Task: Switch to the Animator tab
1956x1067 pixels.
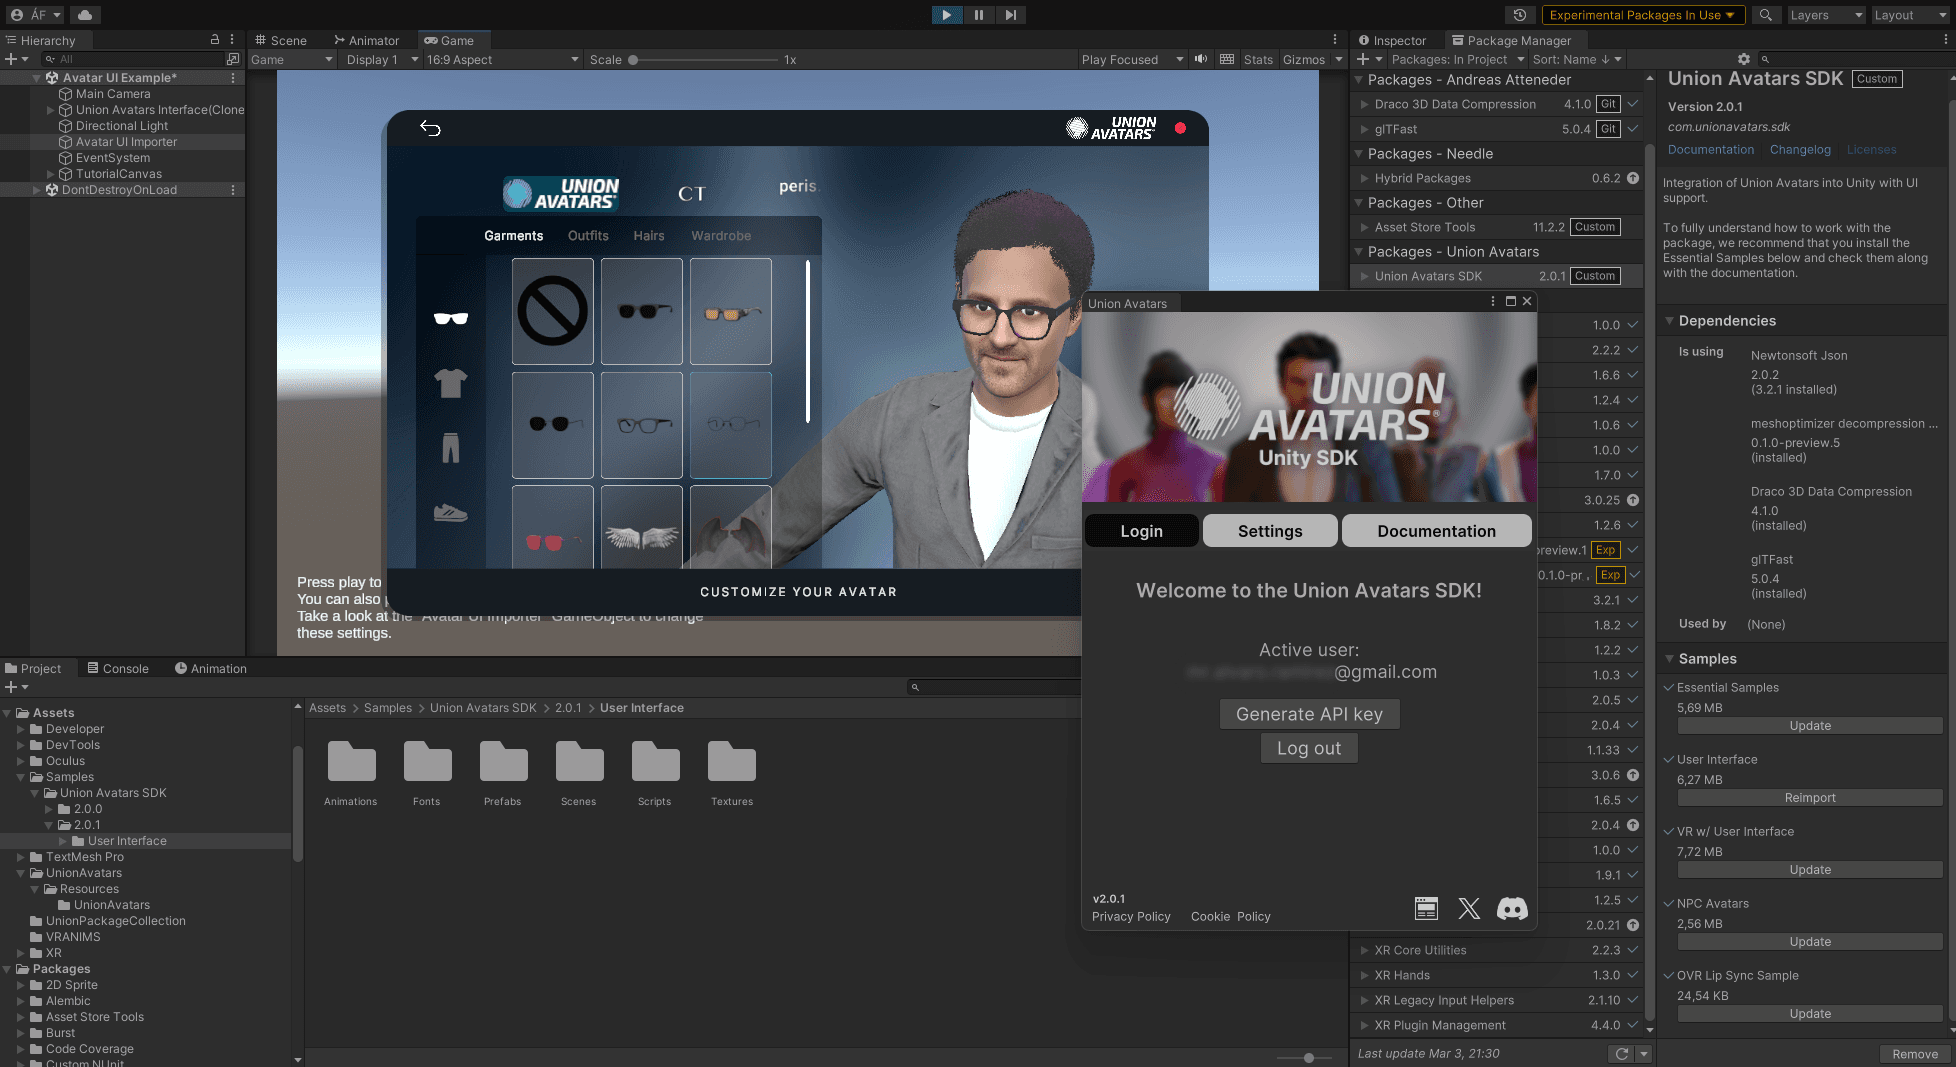Action: pos(366,40)
